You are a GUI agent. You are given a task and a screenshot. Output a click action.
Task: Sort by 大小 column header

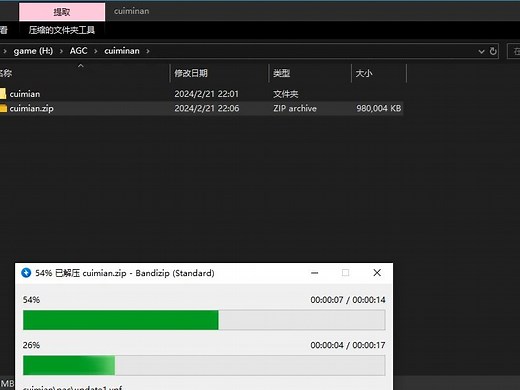coord(364,73)
